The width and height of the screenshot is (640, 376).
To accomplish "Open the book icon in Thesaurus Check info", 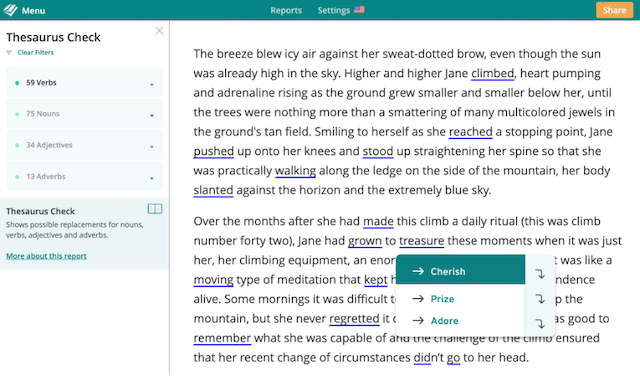I will click(155, 209).
